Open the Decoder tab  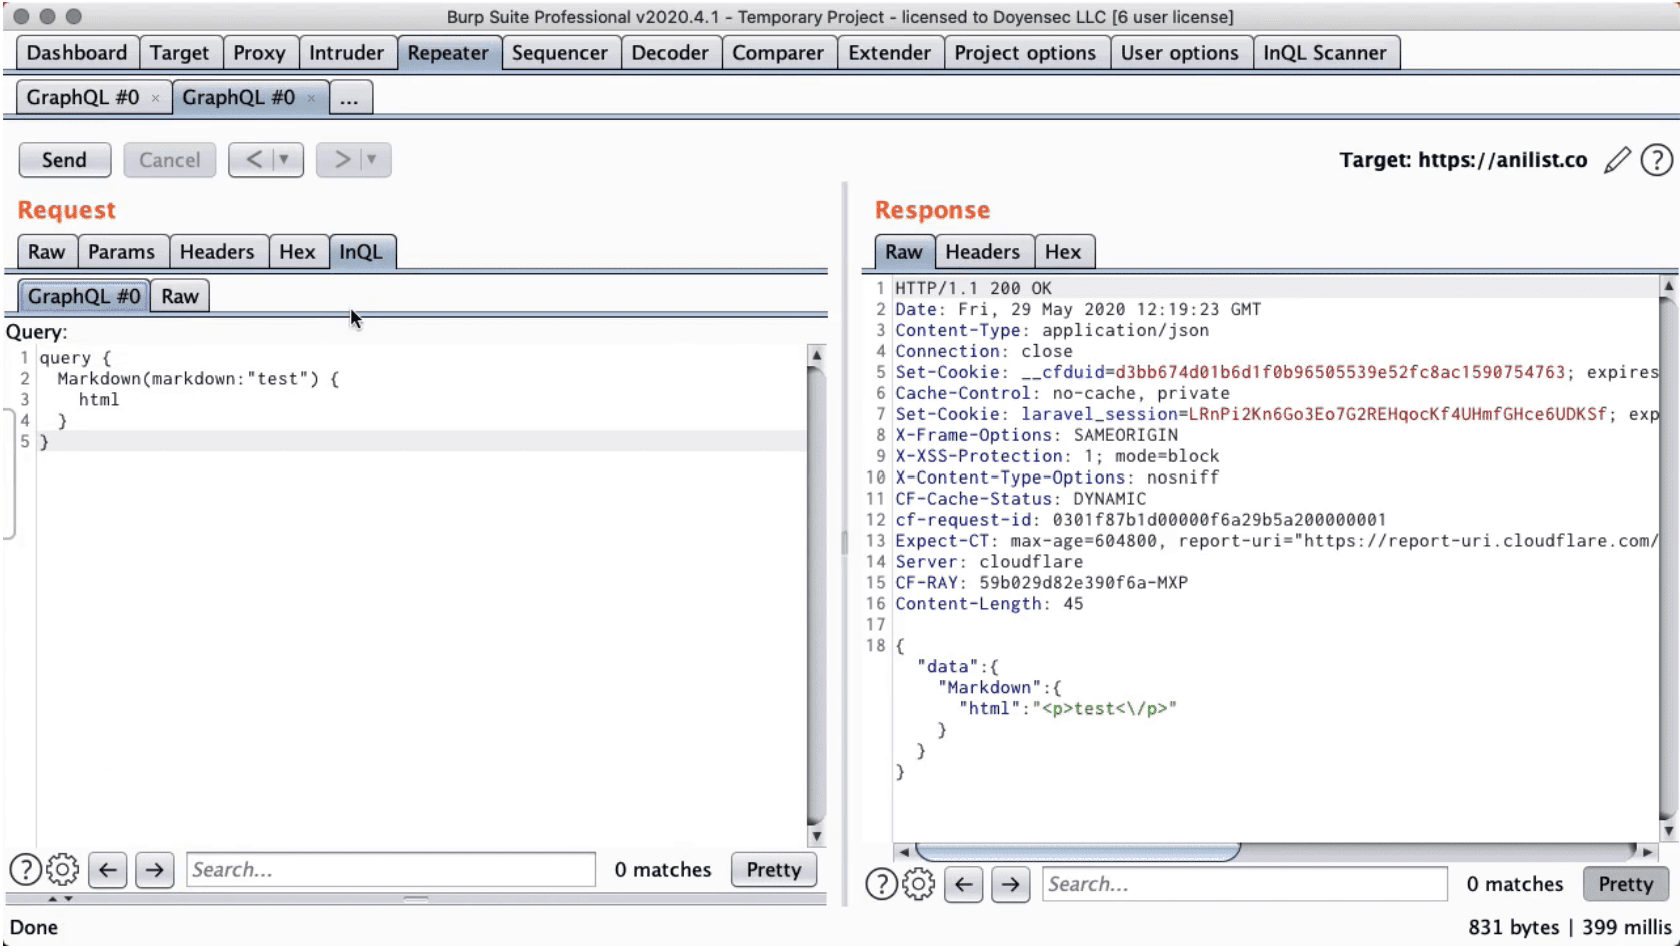click(670, 53)
